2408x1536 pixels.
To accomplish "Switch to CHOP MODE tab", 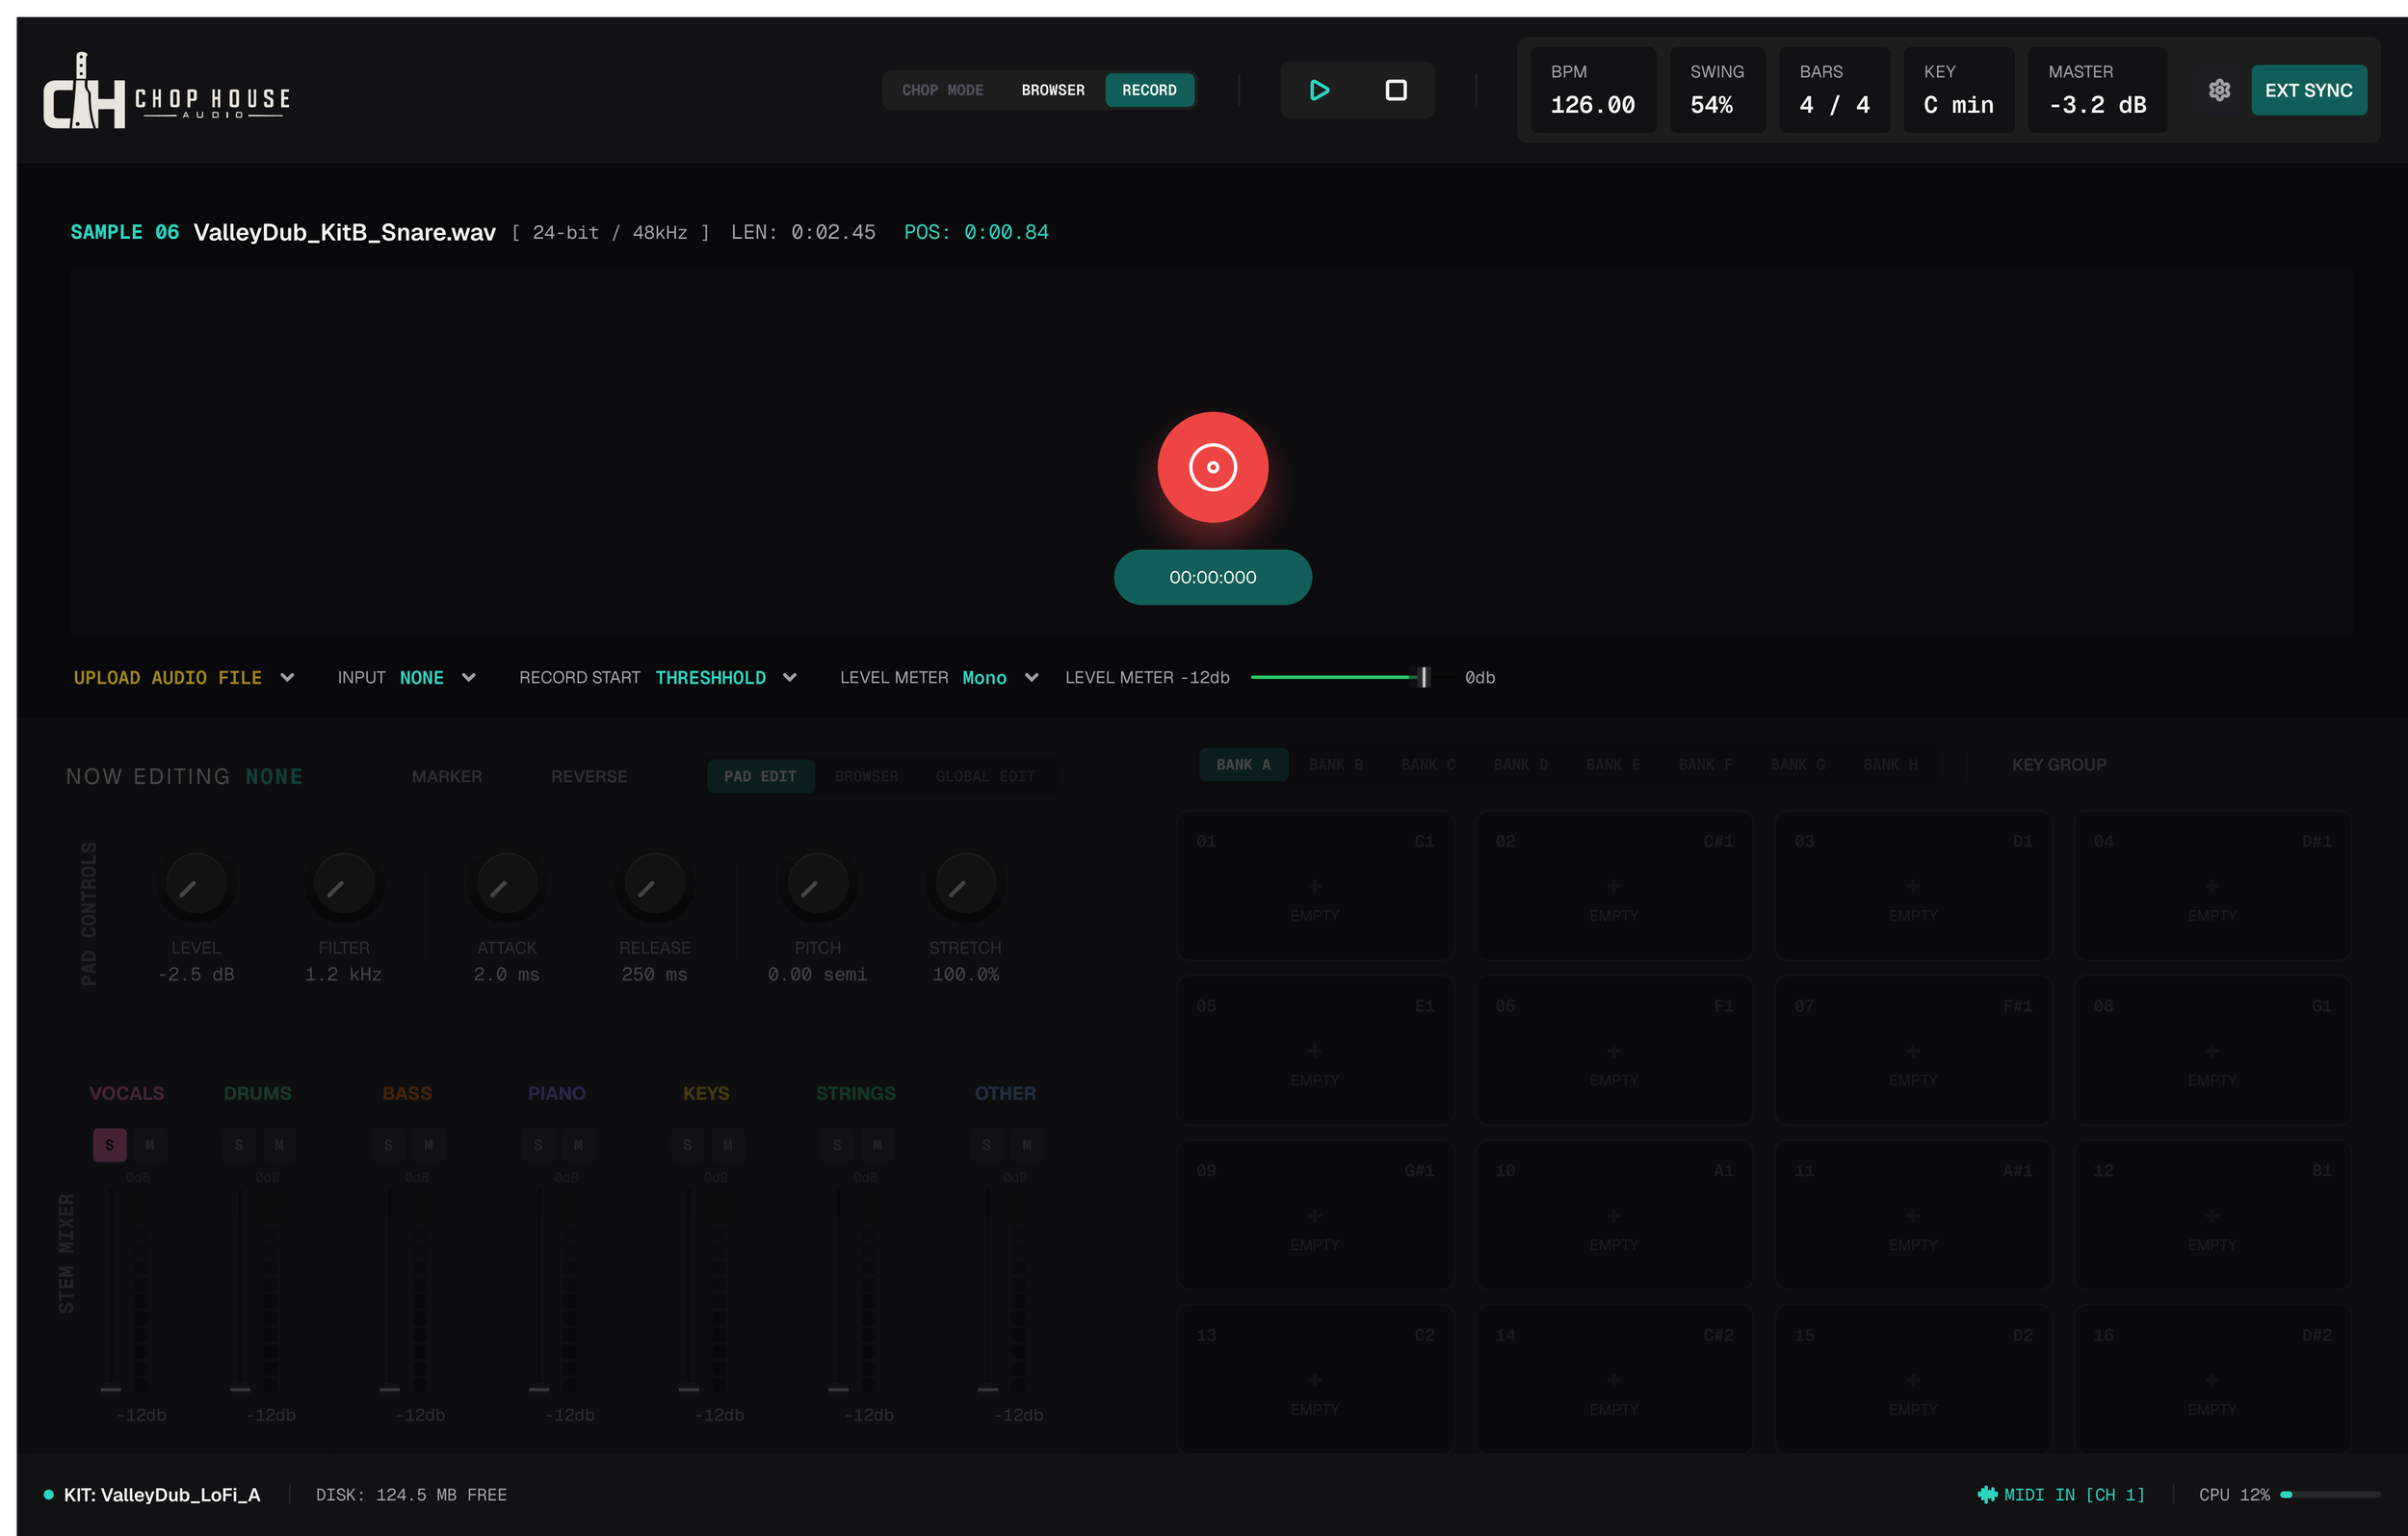I will pos(943,90).
